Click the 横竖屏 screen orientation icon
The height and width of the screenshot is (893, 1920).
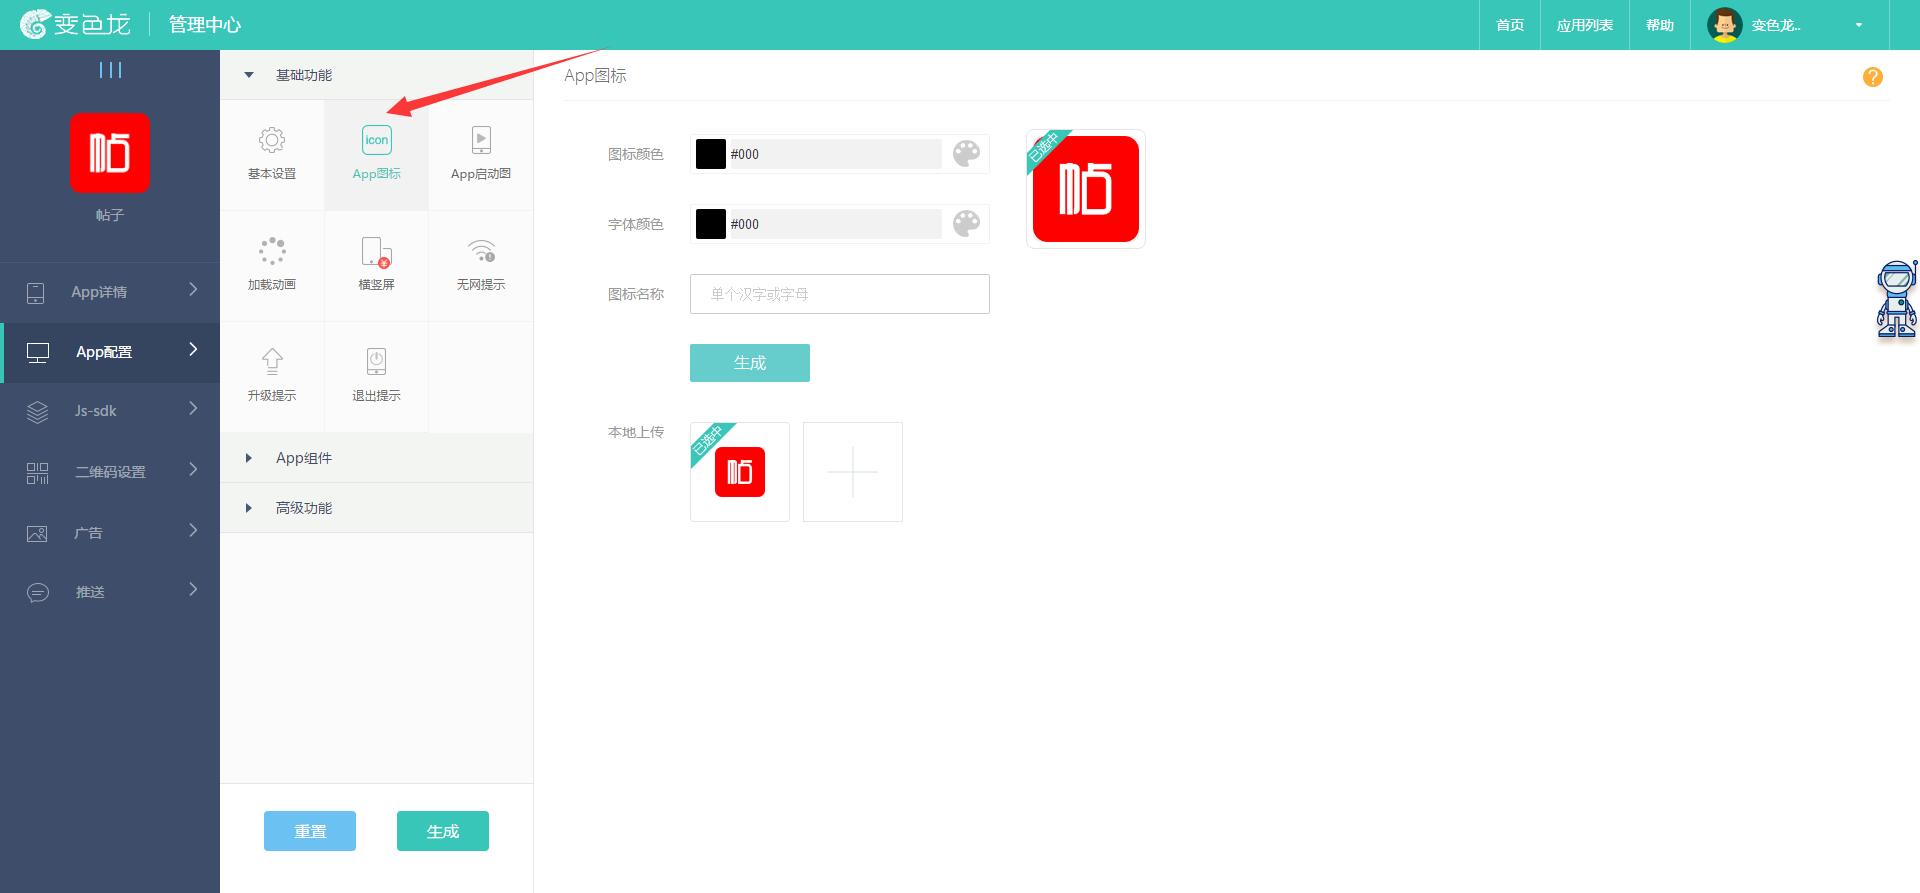[x=376, y=251]
